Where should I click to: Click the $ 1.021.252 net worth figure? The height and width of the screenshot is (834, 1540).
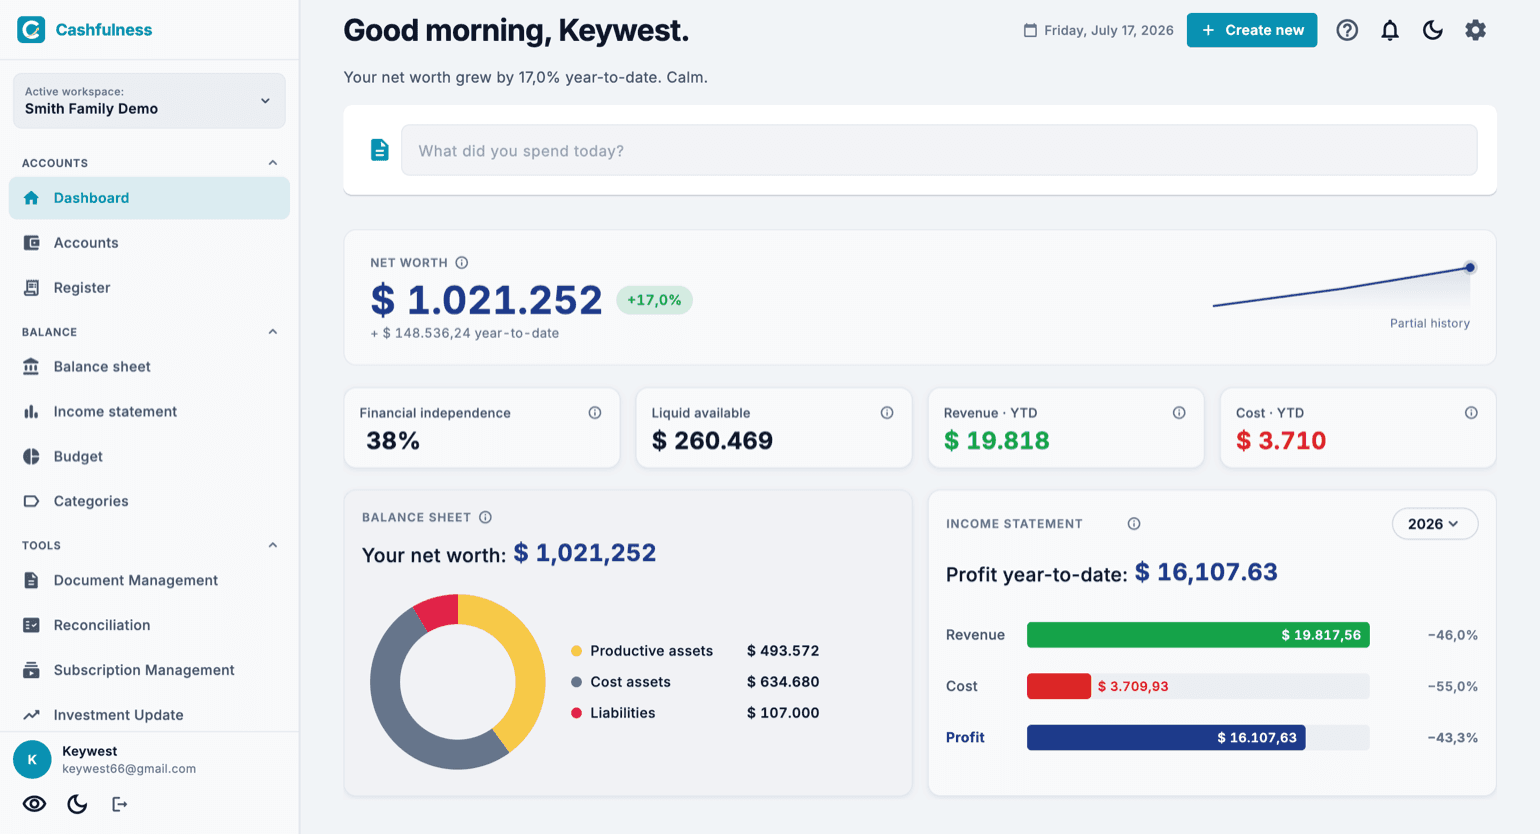coord(486,300)
